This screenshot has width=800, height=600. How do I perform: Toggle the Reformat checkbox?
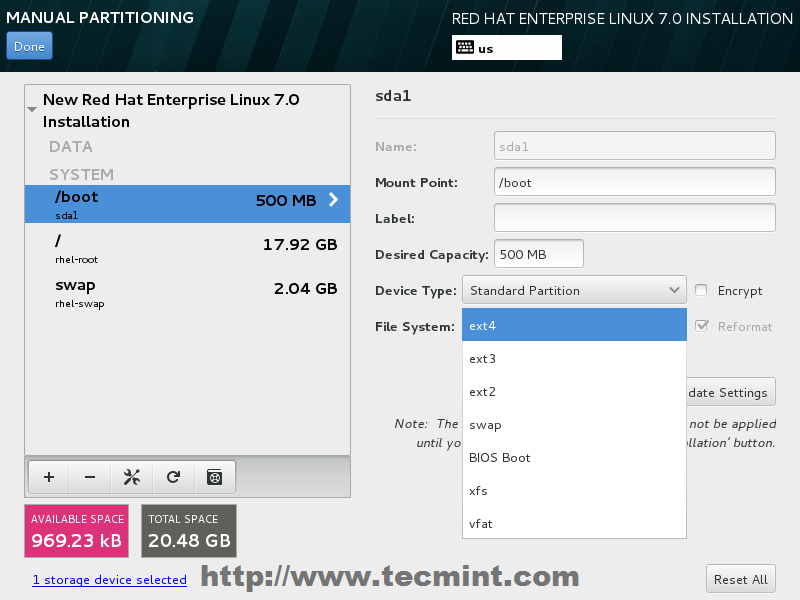(x=702, y=326)
